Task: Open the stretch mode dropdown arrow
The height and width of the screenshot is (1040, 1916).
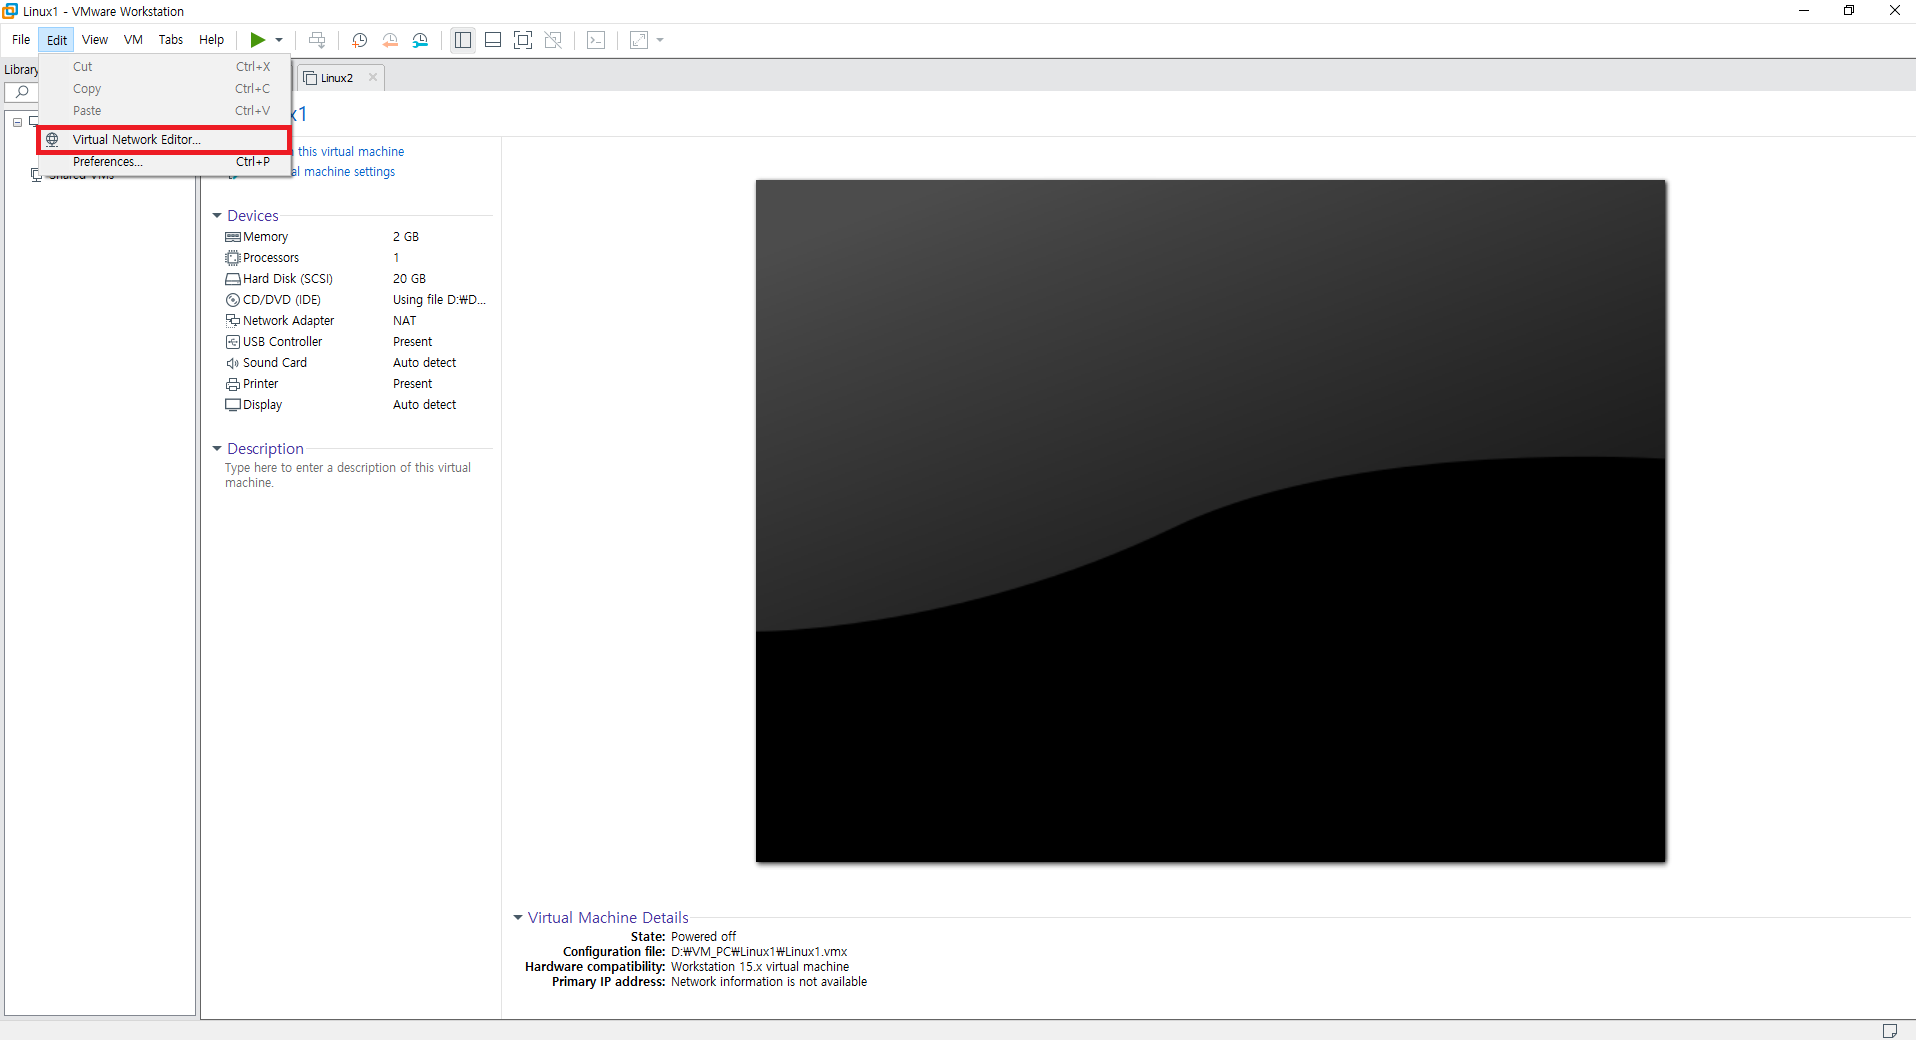Action: (x=660, y=40)
